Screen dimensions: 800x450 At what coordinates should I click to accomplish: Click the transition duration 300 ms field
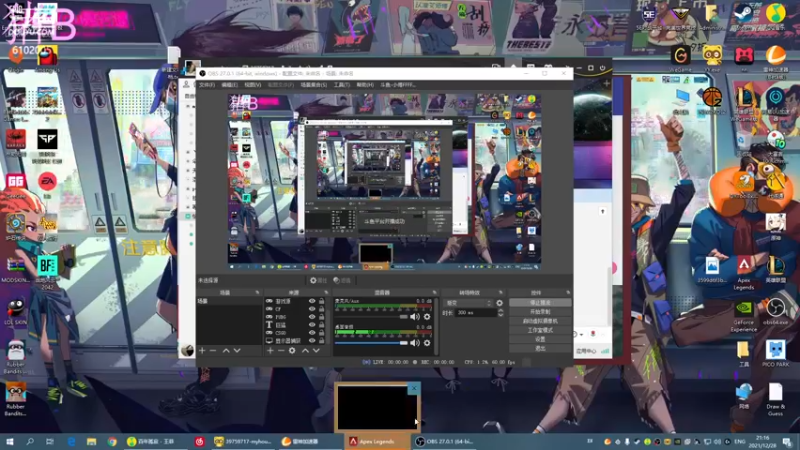[x=476, y=313]
